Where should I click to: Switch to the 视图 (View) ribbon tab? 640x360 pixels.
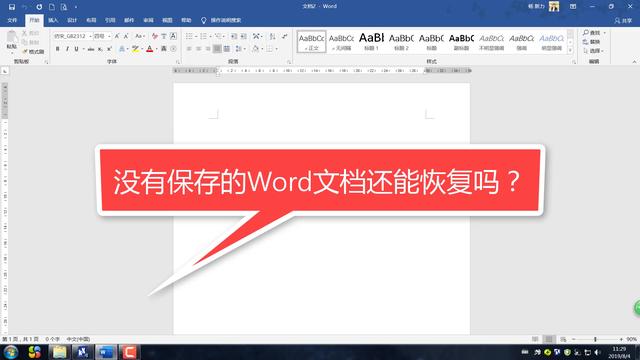[167, 20]
